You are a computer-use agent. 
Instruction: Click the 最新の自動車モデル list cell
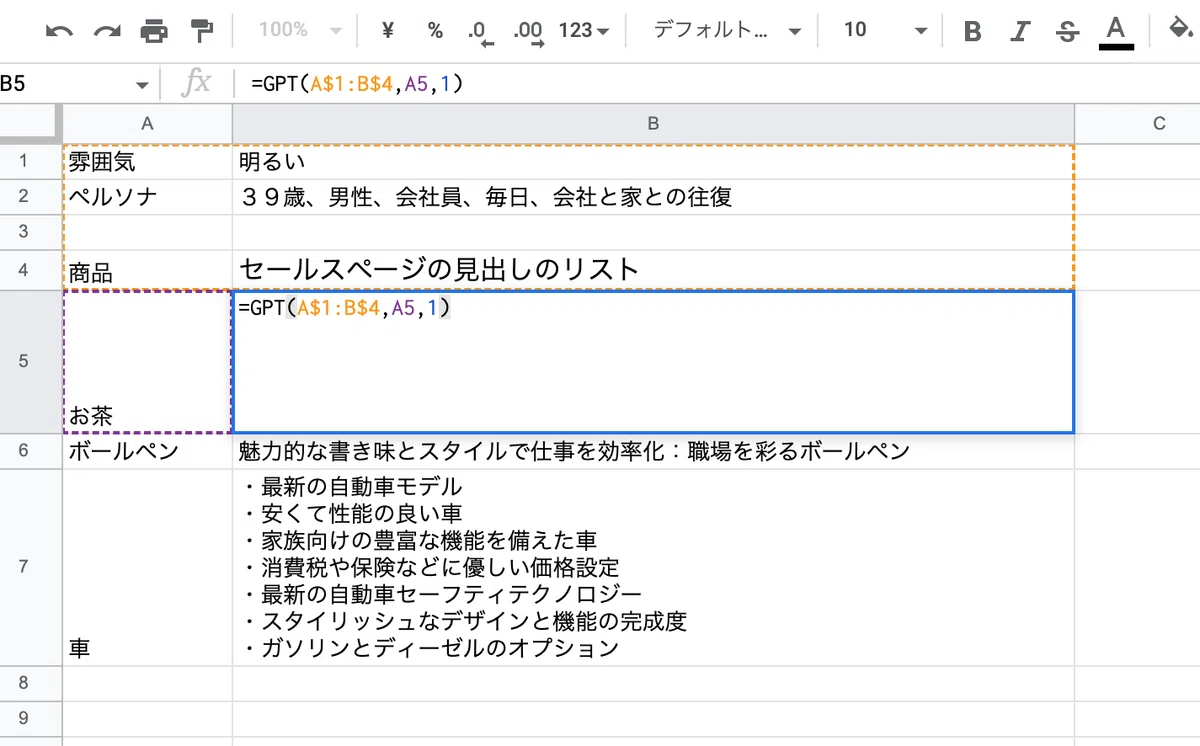point(653,567)
